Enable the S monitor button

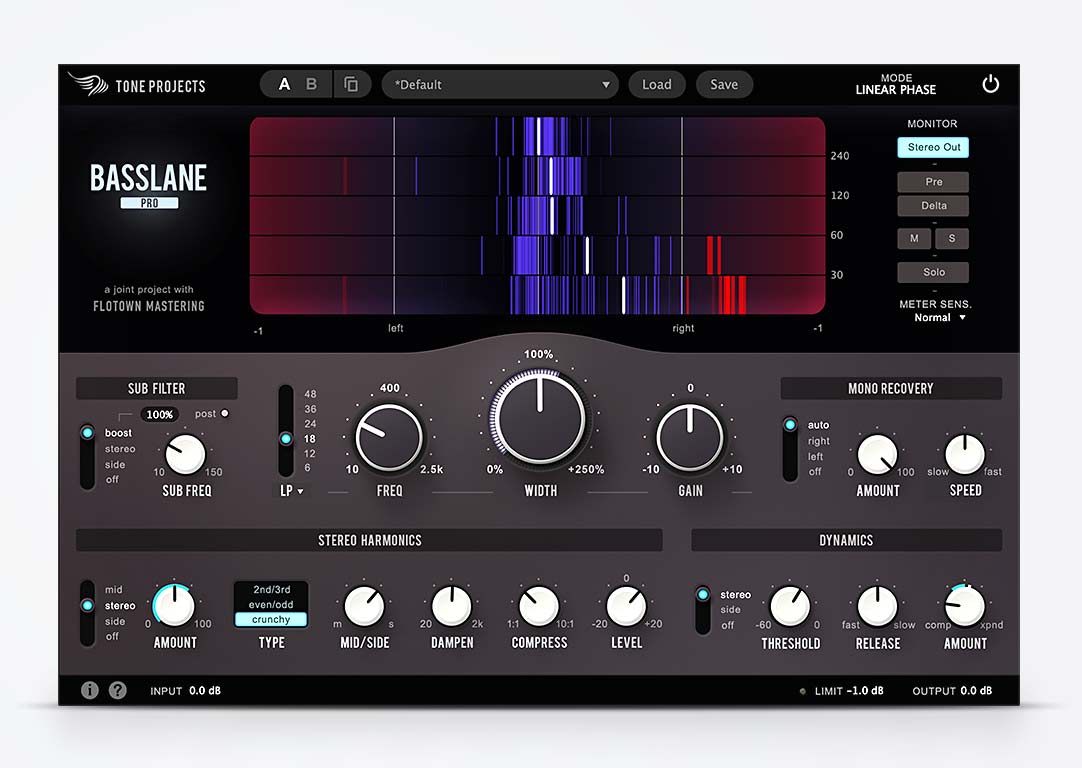click(951, 238)
